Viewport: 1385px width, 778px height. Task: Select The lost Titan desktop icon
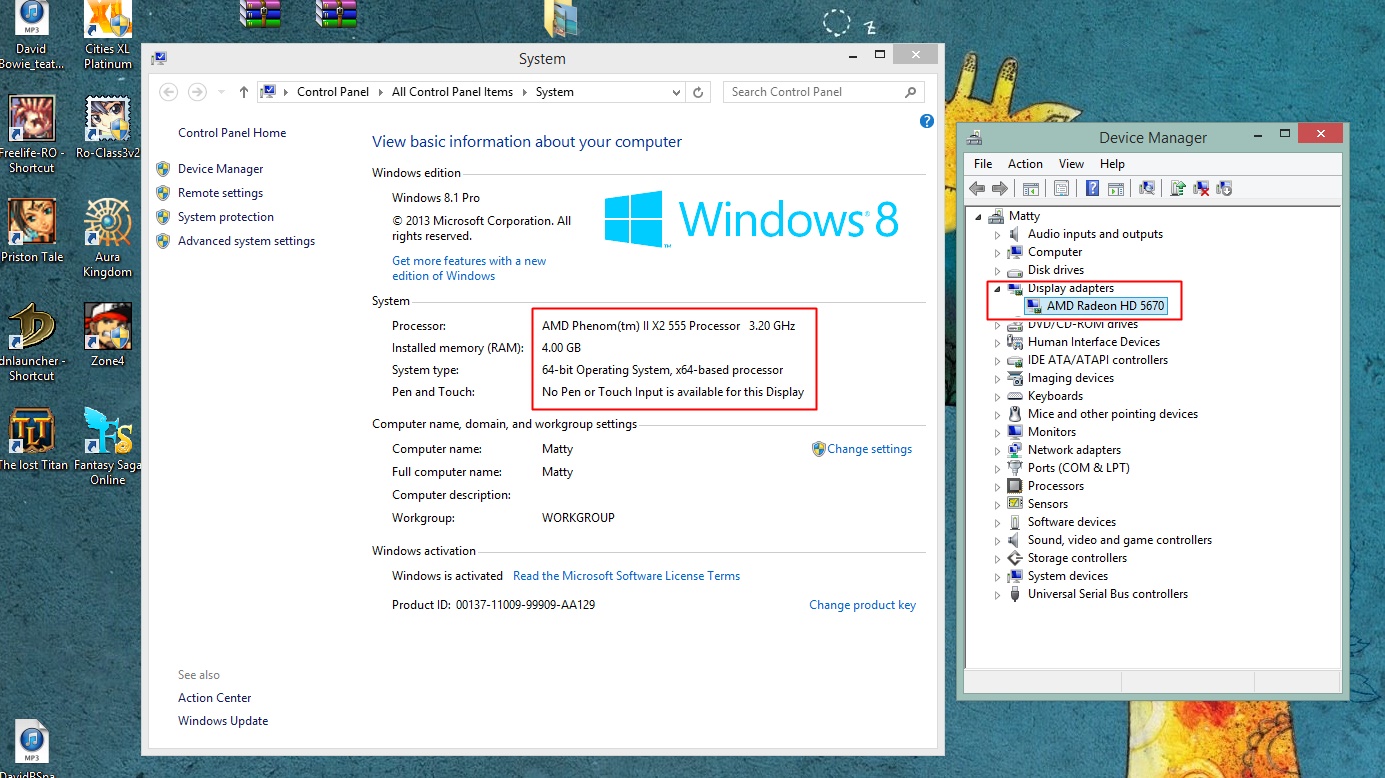point(32,439)
